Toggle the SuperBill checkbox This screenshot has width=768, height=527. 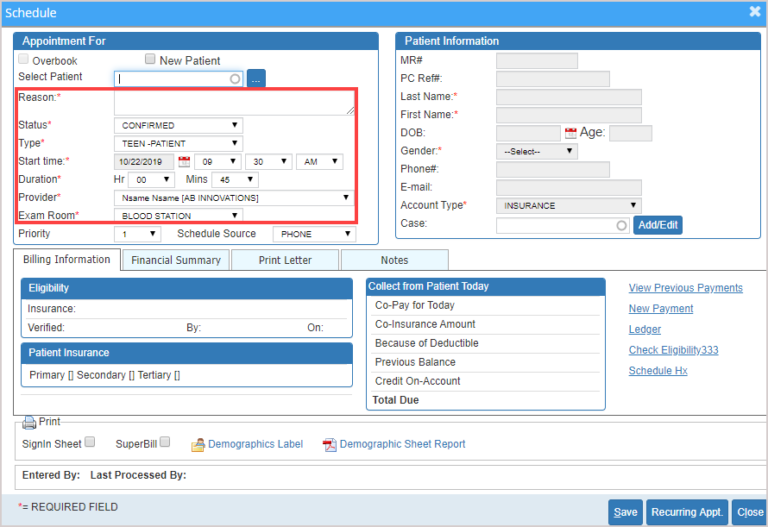[165, 442]
